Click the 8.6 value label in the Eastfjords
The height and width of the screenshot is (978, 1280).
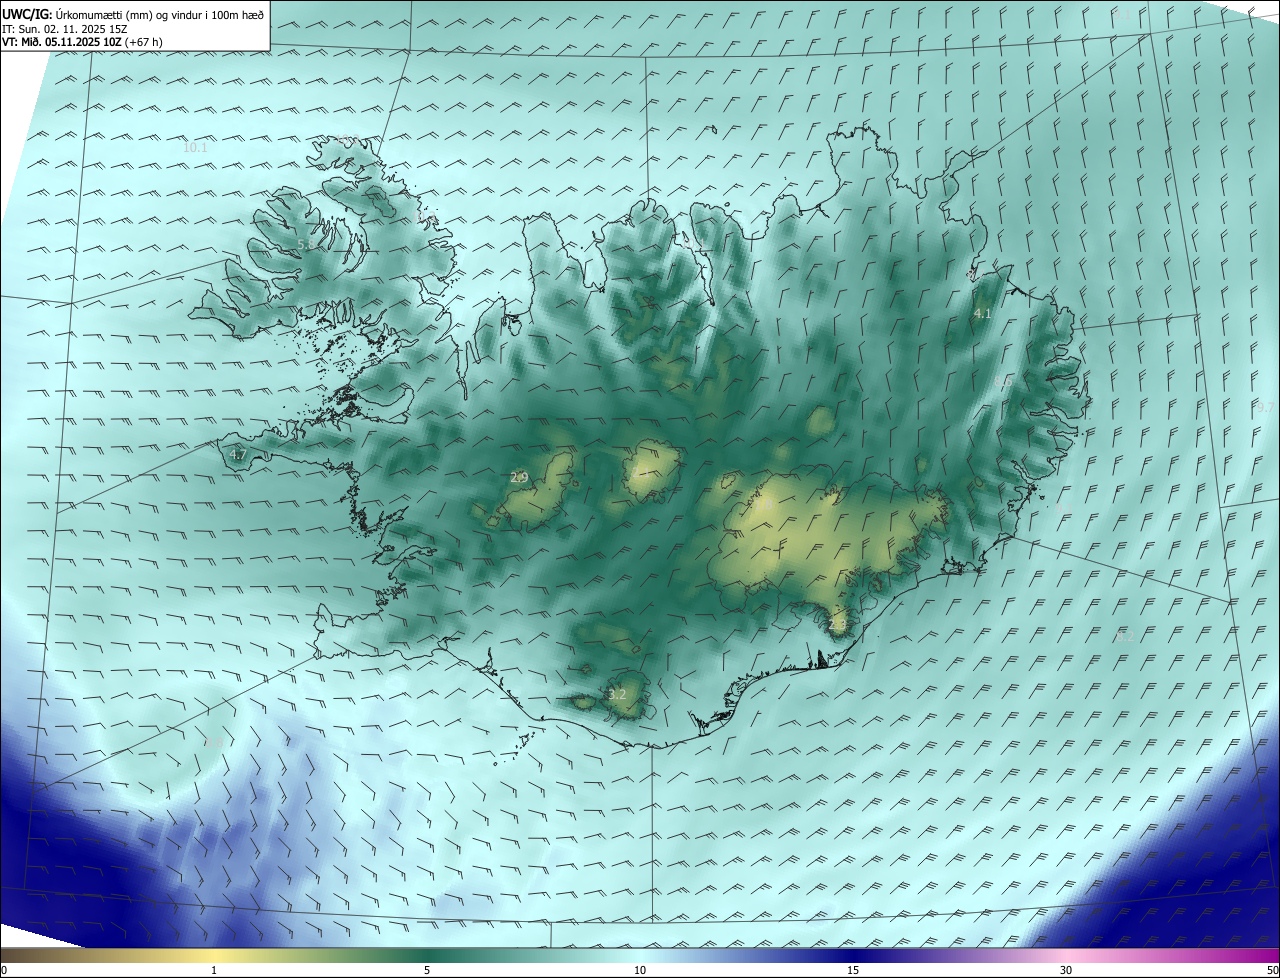1003,382
